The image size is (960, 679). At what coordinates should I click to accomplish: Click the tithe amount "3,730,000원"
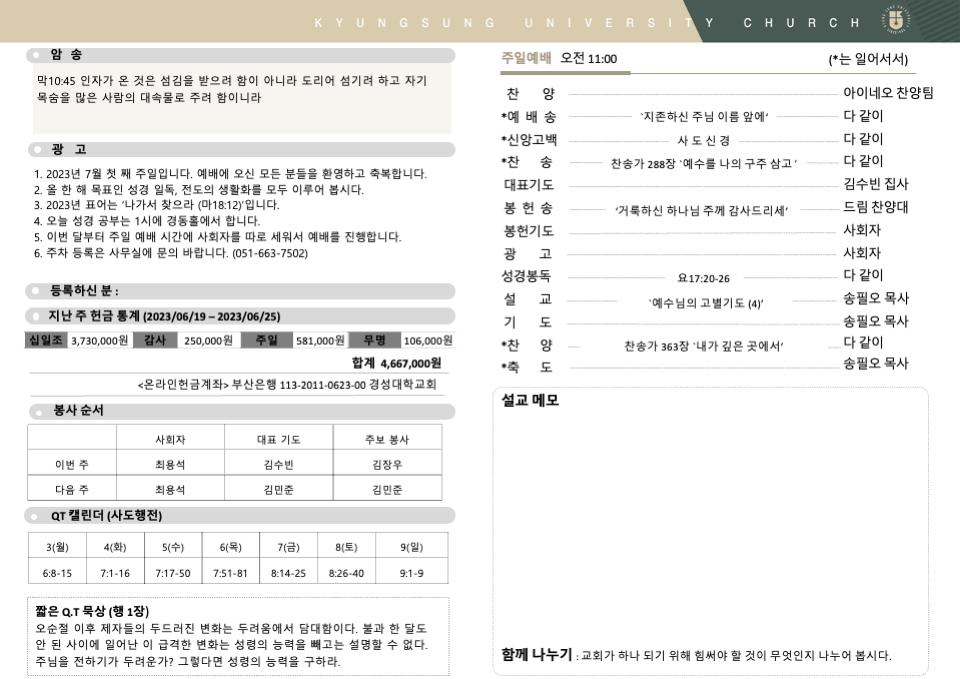(x=100, y=340)
